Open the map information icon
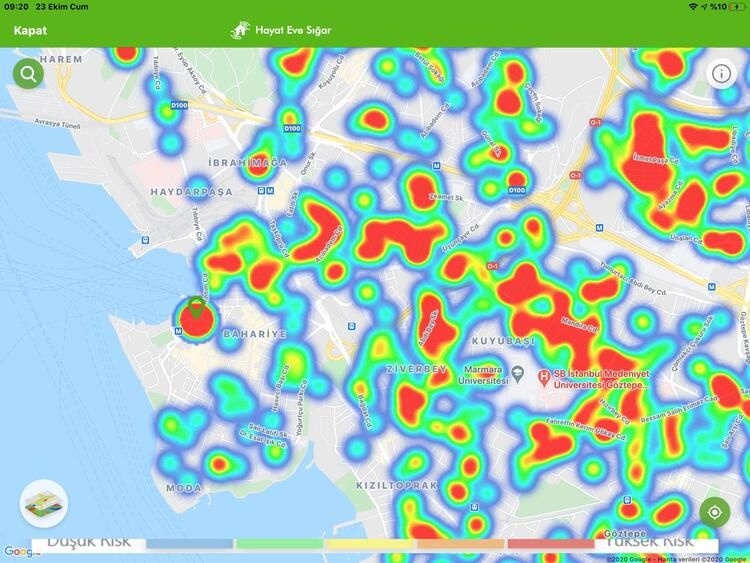Image resolution: width=750 pixels, height=563 pixels. click(x=720, y=73)
